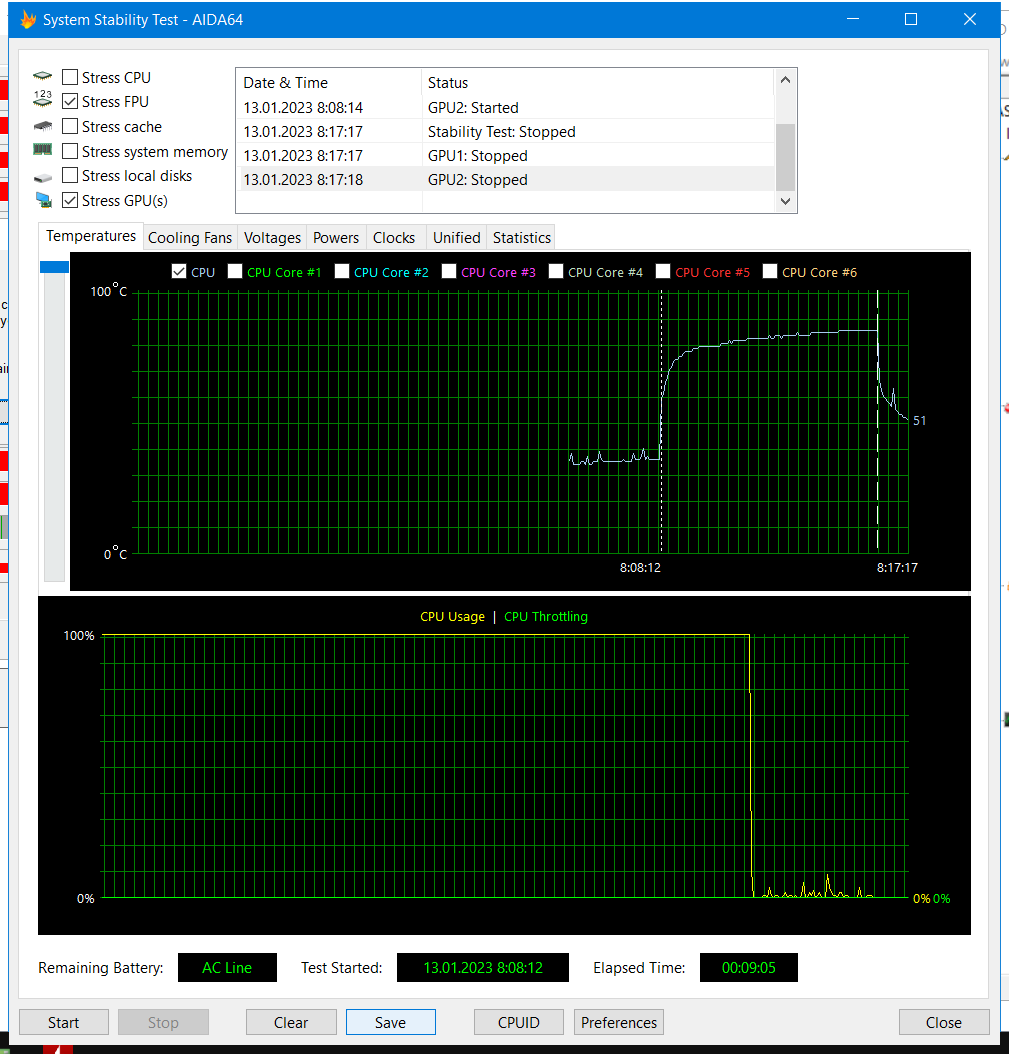Image resolution: width=1009 pixels, height=1054 pixels.
Task: Open the Clocks tab
Action: coord(394,238)
